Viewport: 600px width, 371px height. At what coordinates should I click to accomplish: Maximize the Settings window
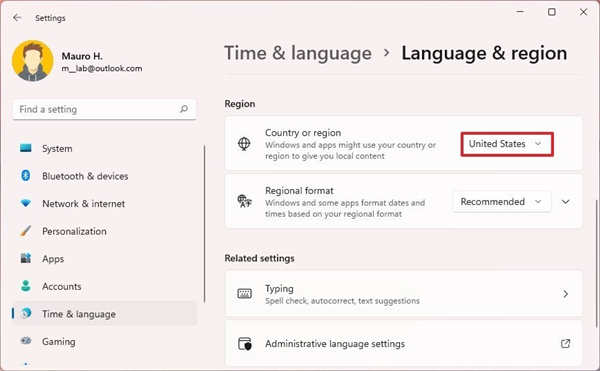coord(552,12)
